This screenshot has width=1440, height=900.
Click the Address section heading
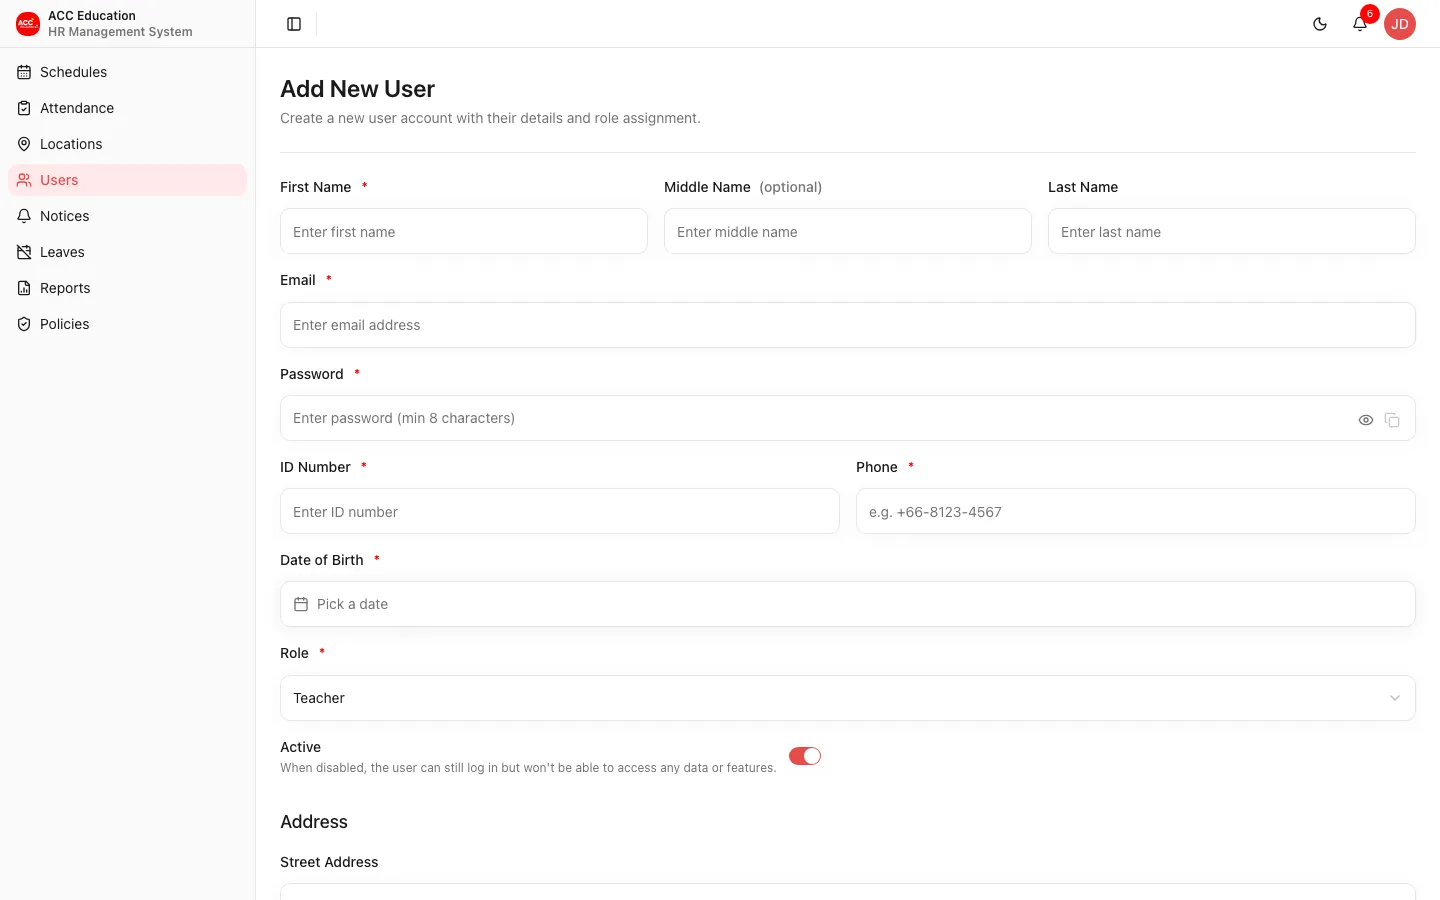(314, 822)
